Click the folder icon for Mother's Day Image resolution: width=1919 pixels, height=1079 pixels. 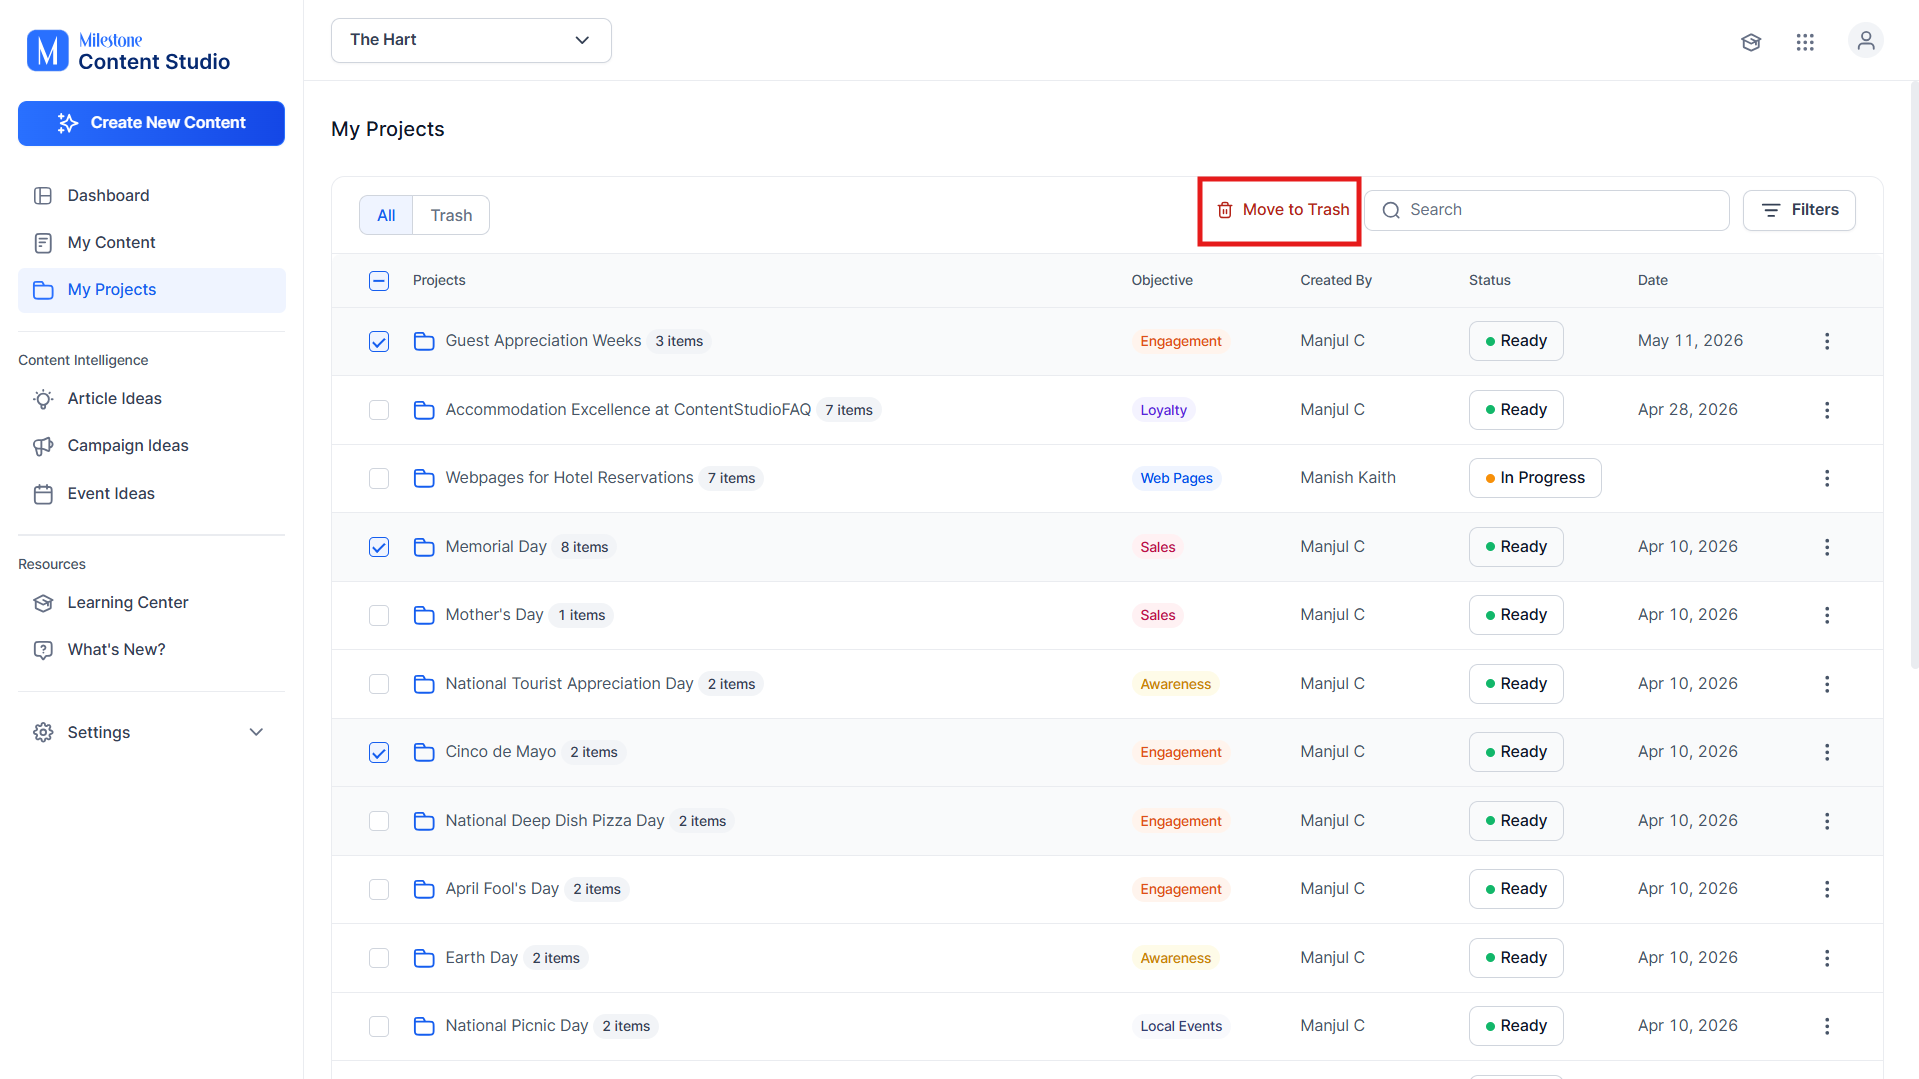point(424,615)
